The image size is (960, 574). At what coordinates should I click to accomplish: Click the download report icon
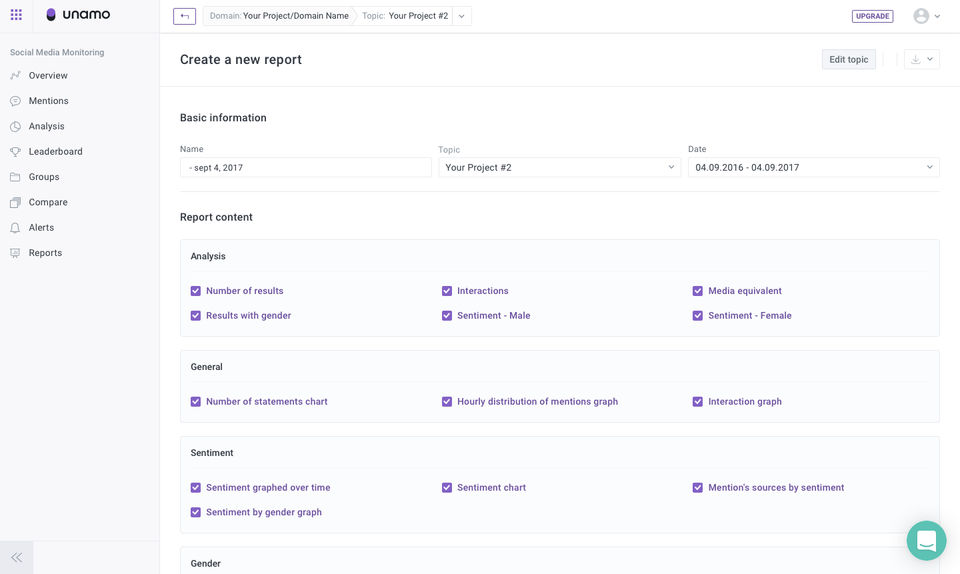[x=915, y=59]
